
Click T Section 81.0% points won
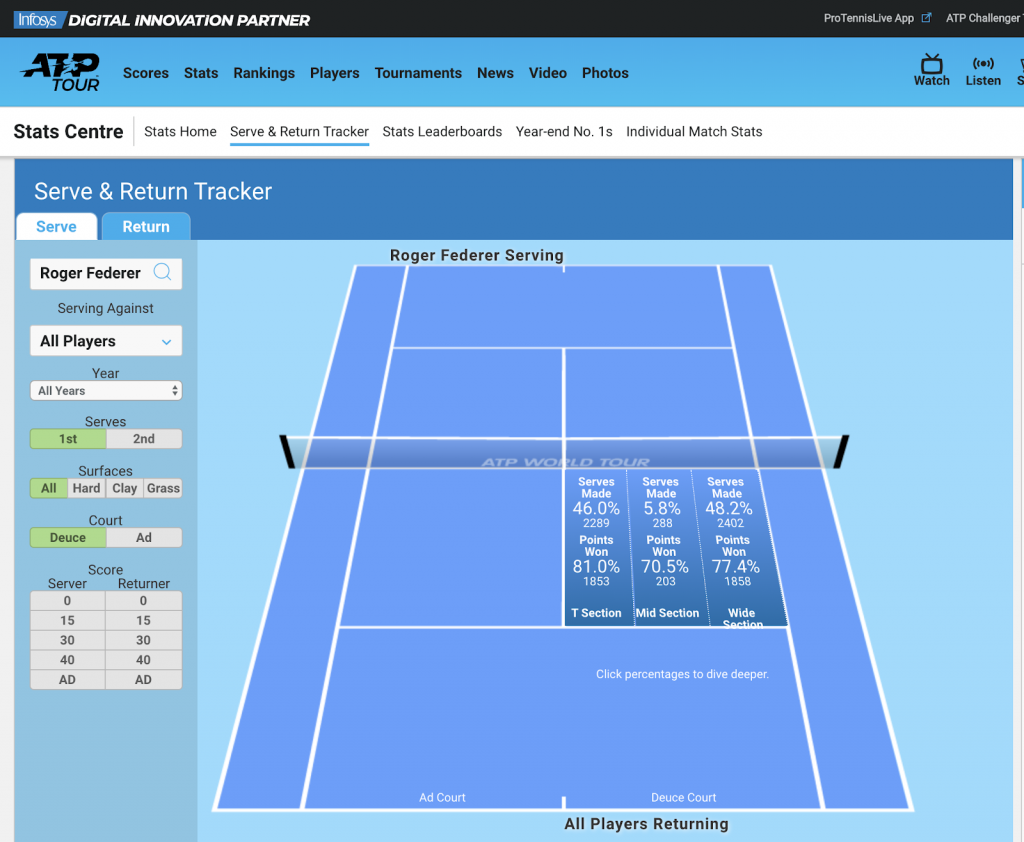click(x=596, y=566)
